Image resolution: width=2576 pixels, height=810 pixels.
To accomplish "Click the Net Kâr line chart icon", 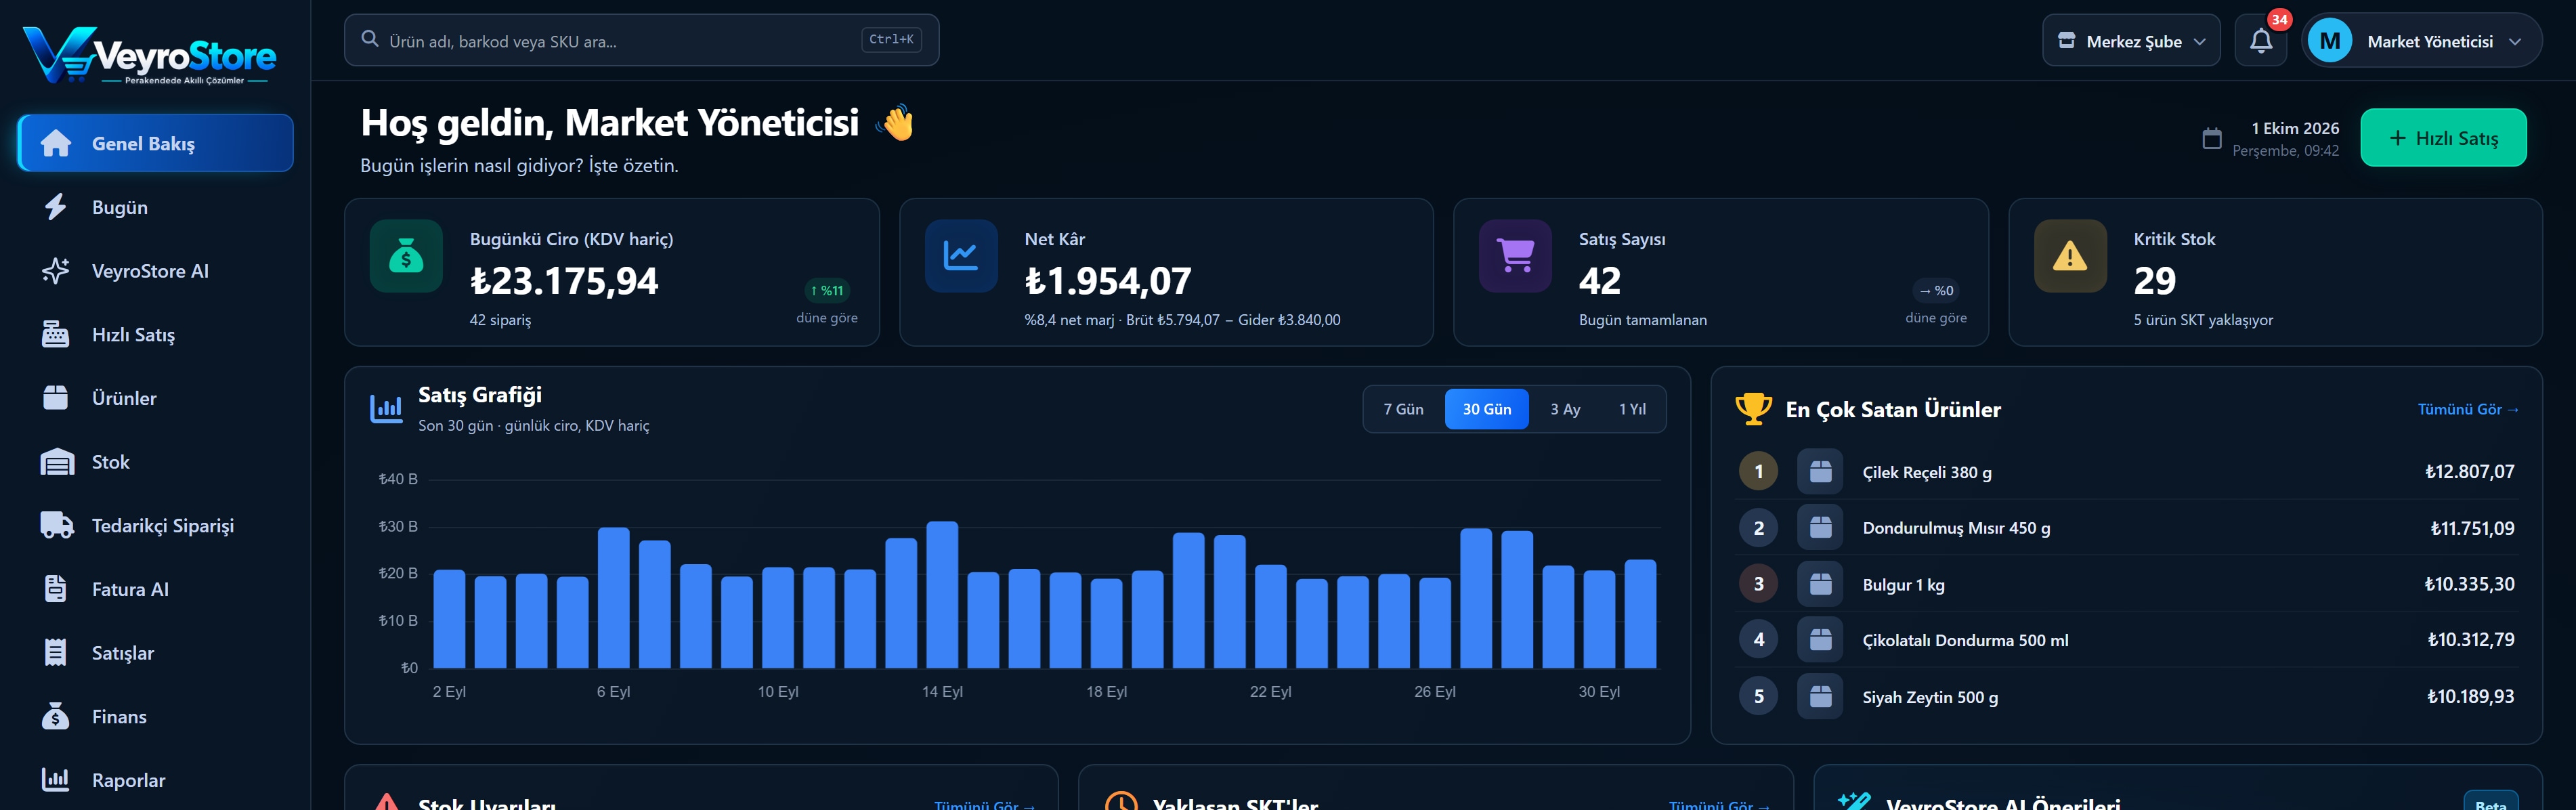I will click(961, 256).
